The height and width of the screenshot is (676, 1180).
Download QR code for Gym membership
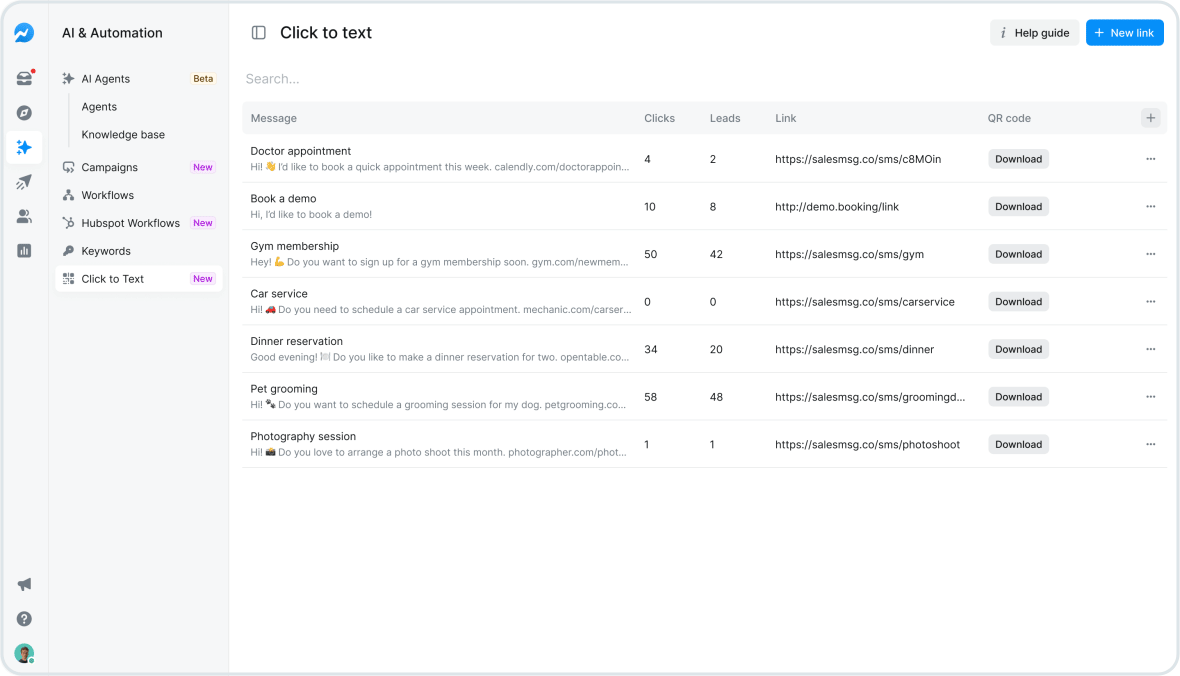[1018, 253]
